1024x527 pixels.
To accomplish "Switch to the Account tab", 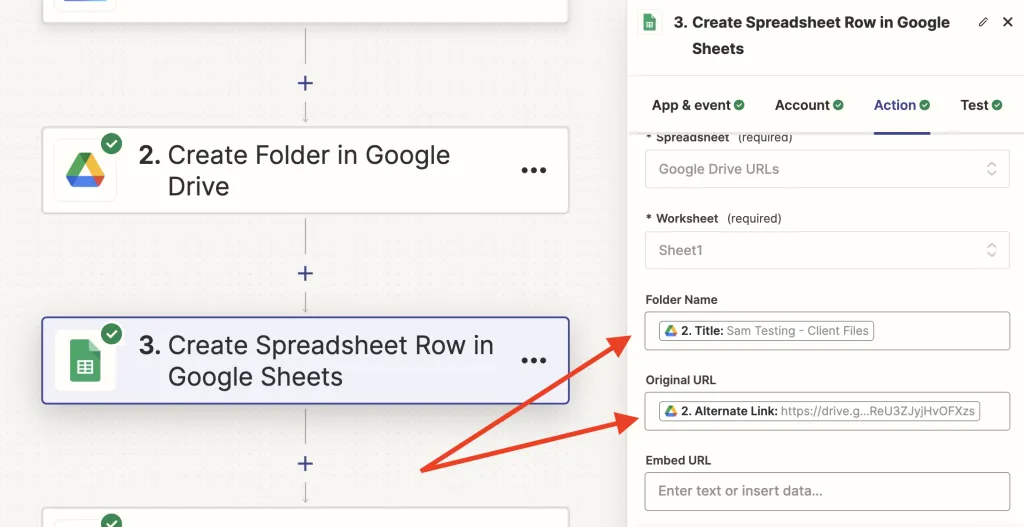I will pyautogui.click(x=809, y=105).
